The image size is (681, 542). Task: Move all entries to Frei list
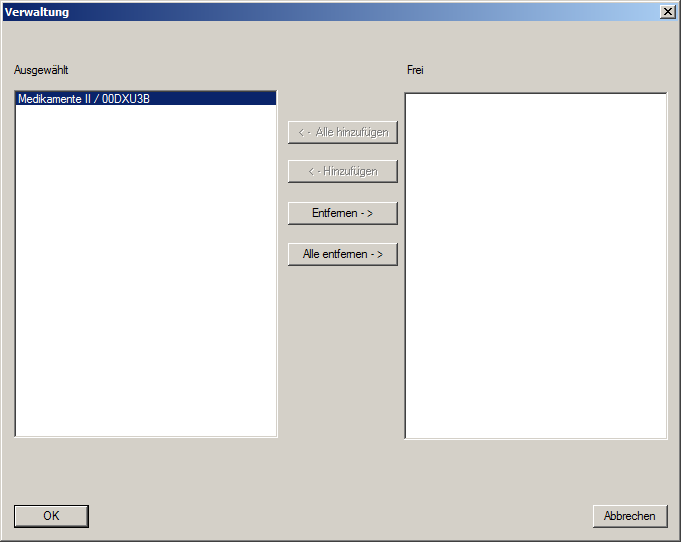point(342,255)
